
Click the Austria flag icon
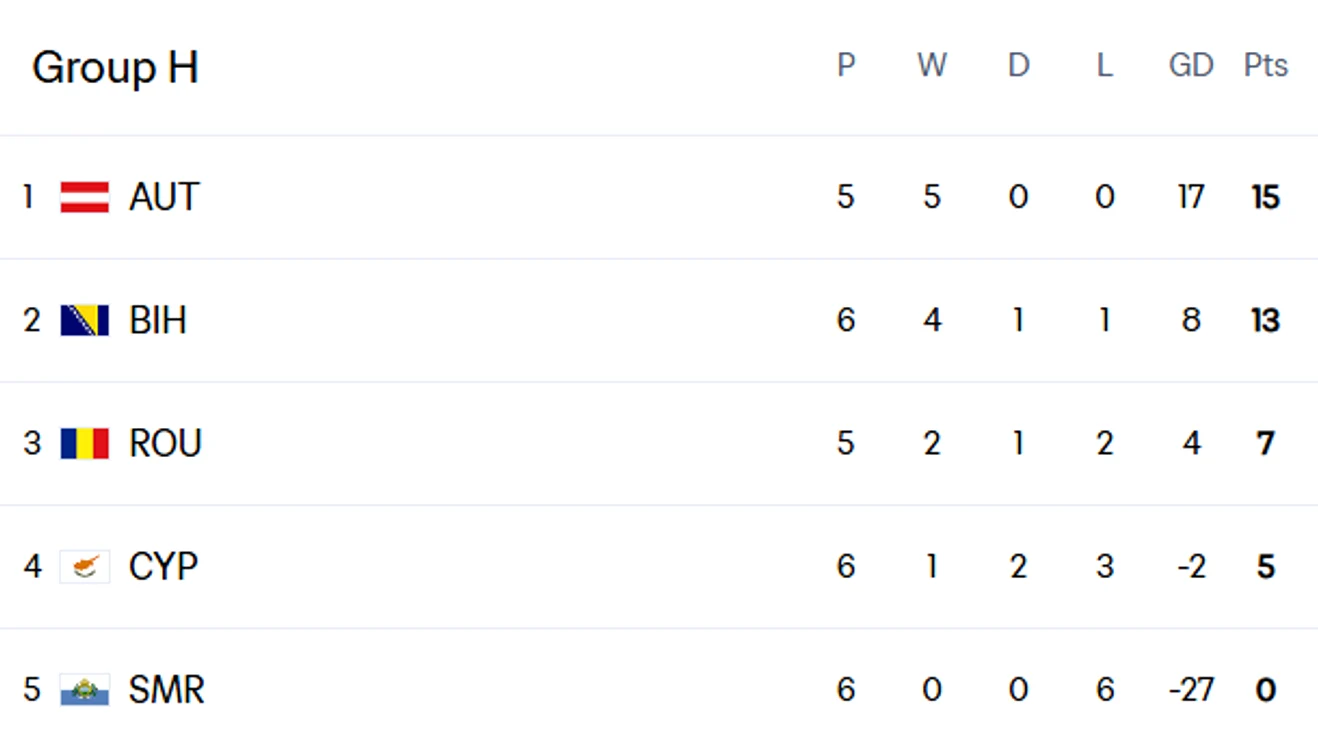[85, 197]
